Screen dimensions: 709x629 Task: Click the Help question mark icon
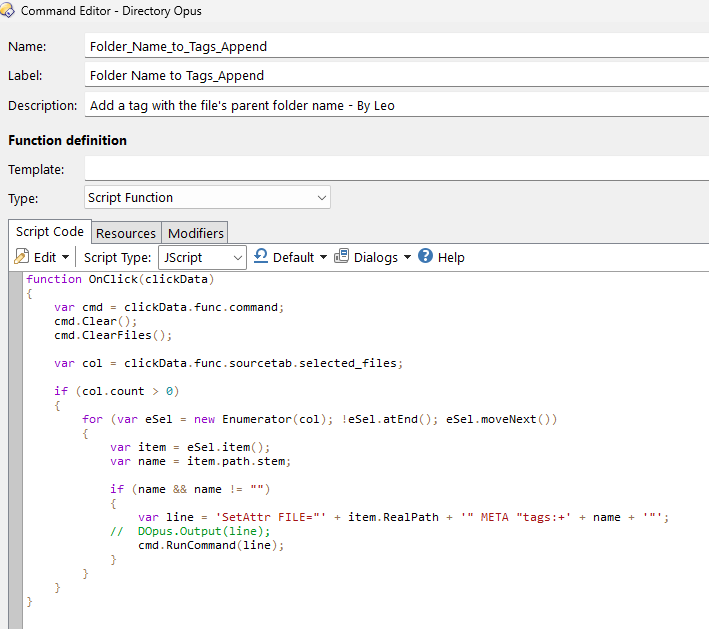pos(426,257)
